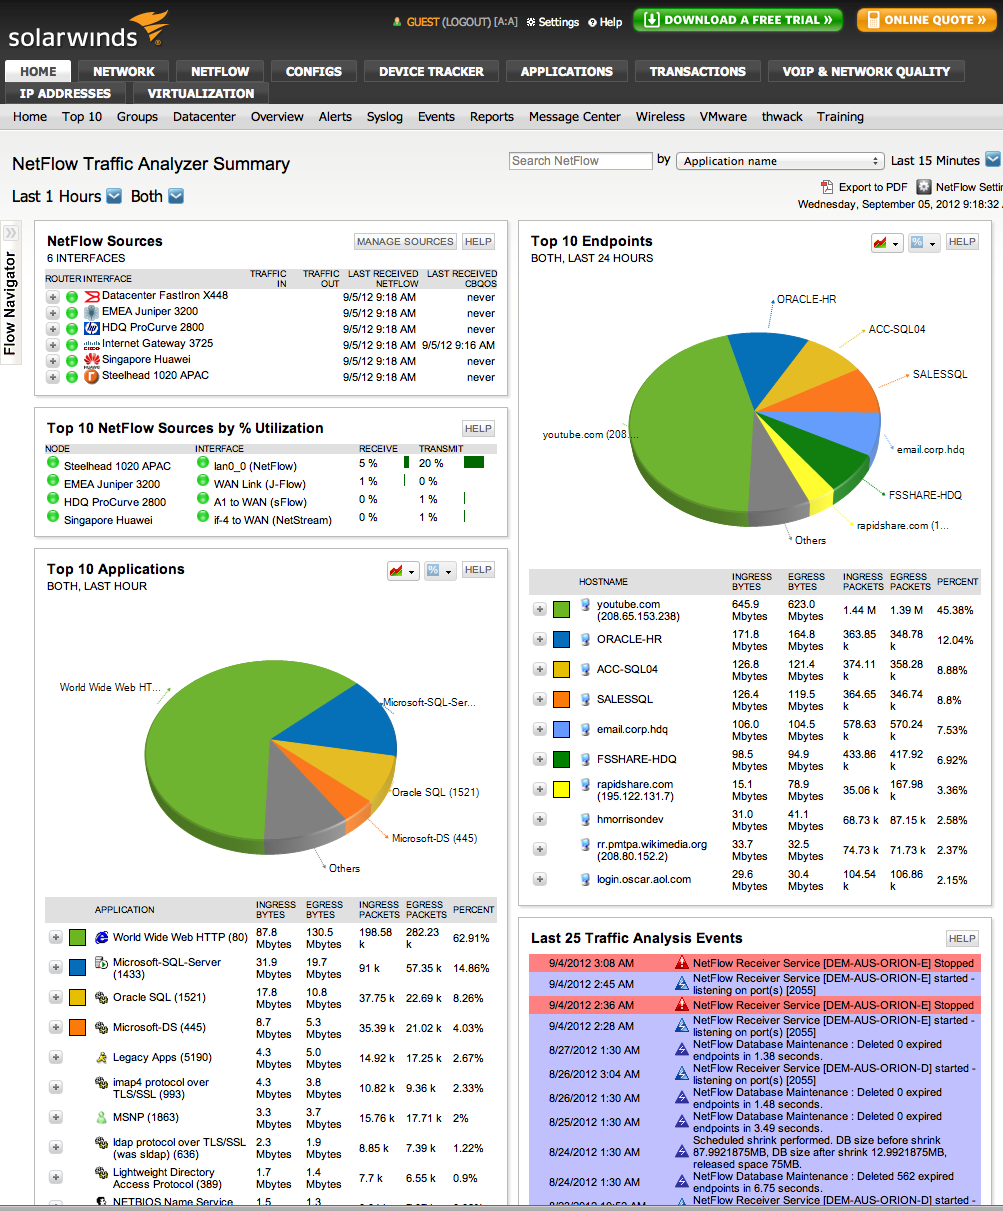Click the warning icon of the 3:08 AM event
1003x1211 pixels.
point(682,963)
